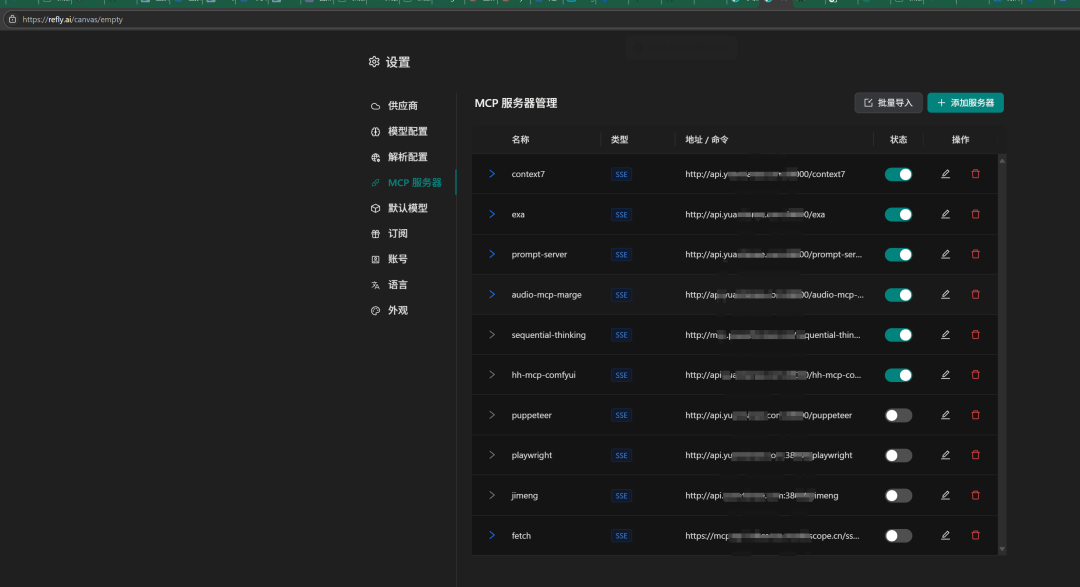Image resolution: width=1080 pixels, height=587 pixels.
Task: Enable the jimeng server toggle
Action: click(898, 495)
